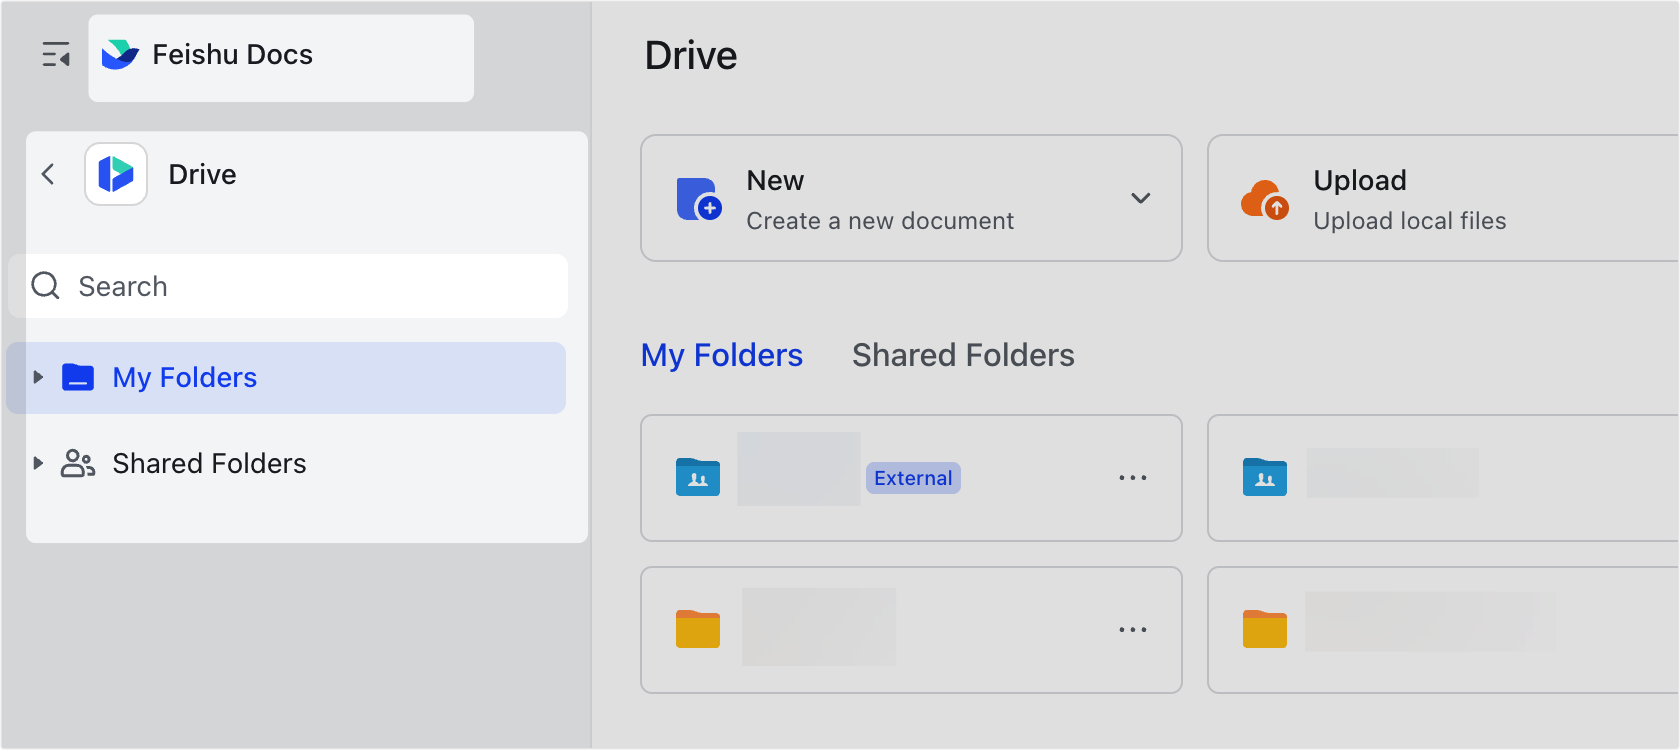The height and width of the screenshot is (750, 1680).
Task: Click the Feishu Docs logo
Action: coord(120,55)
